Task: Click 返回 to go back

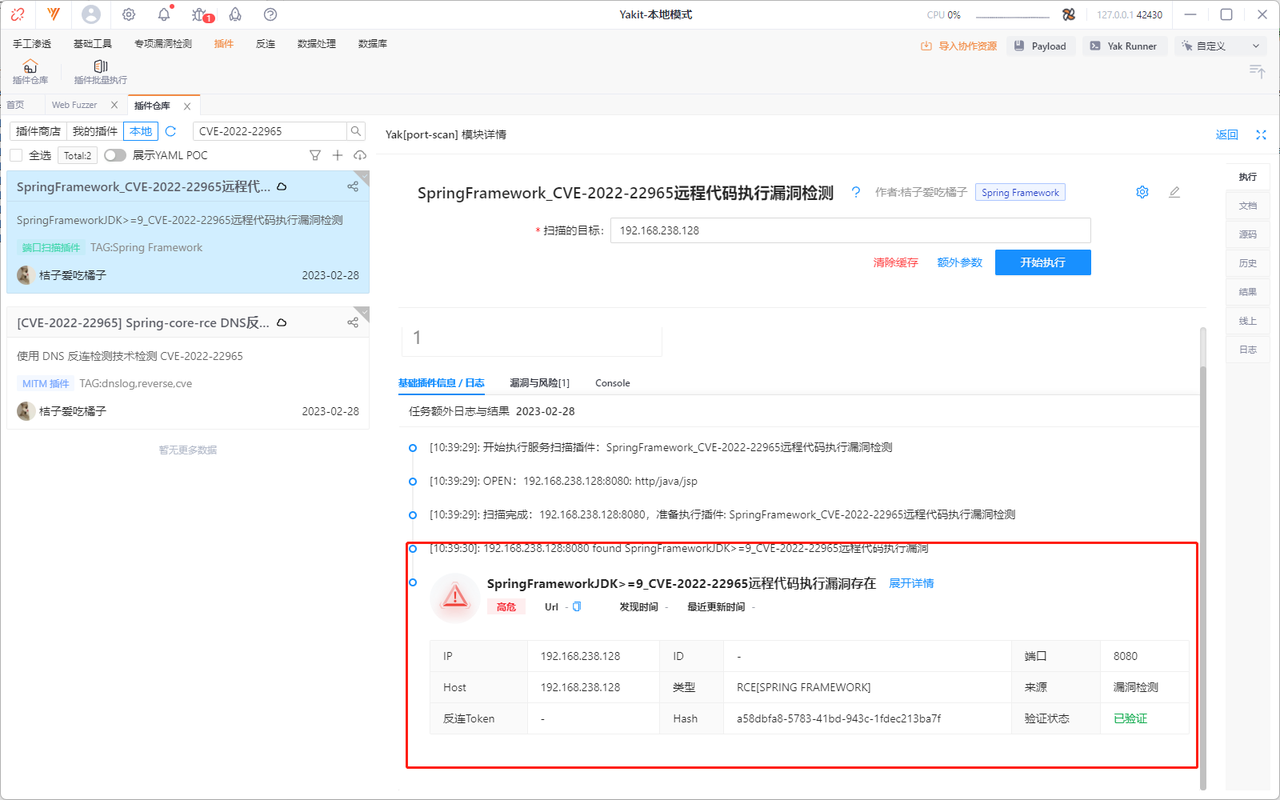Action: tap(1227, 135)
